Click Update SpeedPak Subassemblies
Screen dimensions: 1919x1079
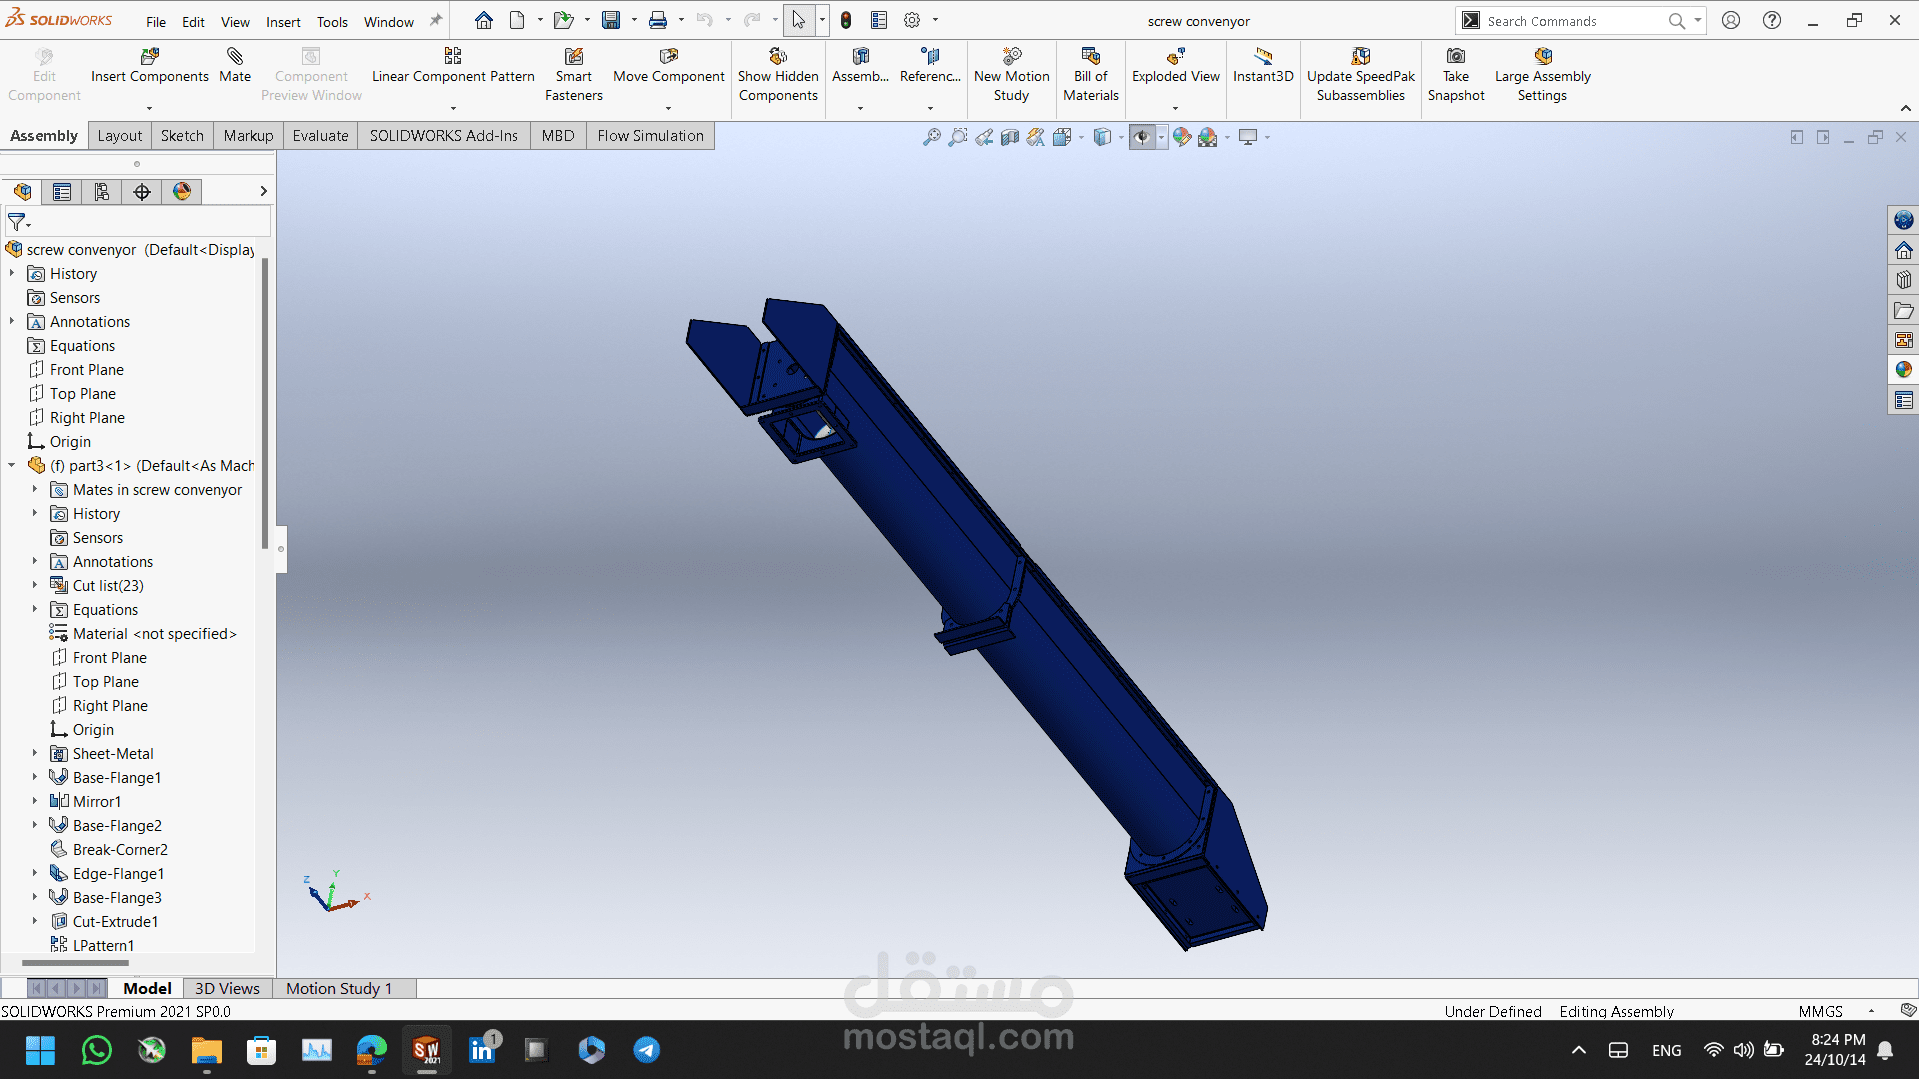click(x=1360, y=75)
